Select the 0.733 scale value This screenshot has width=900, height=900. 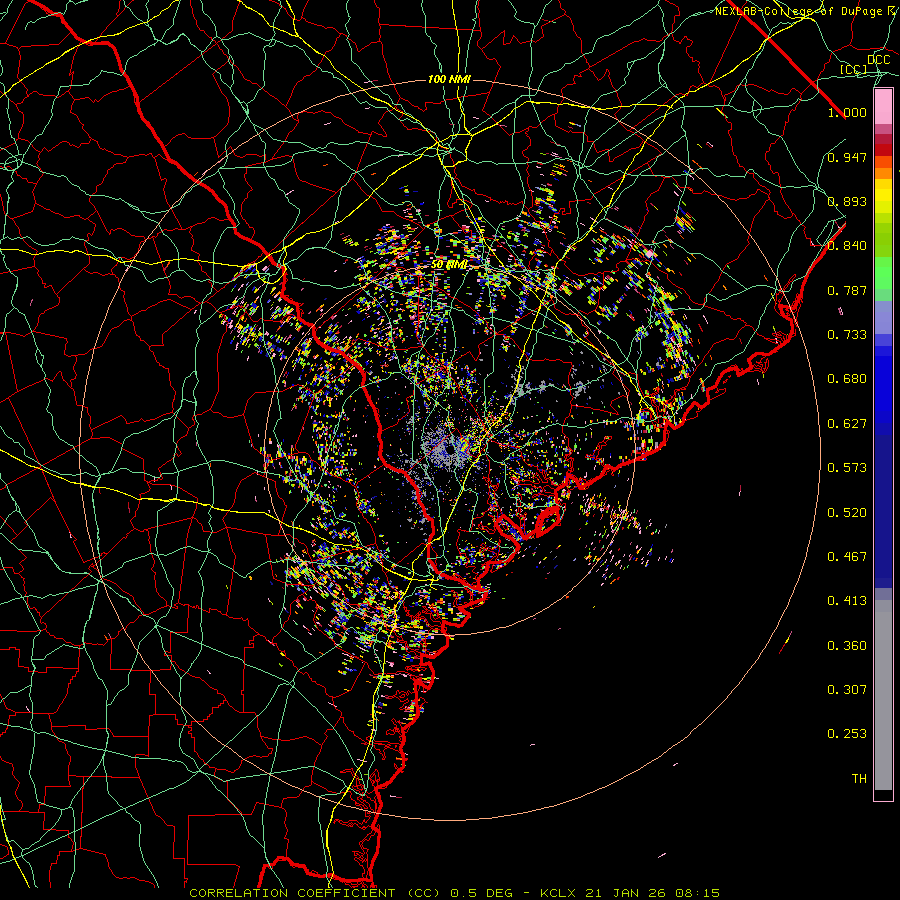coord(847,335)
